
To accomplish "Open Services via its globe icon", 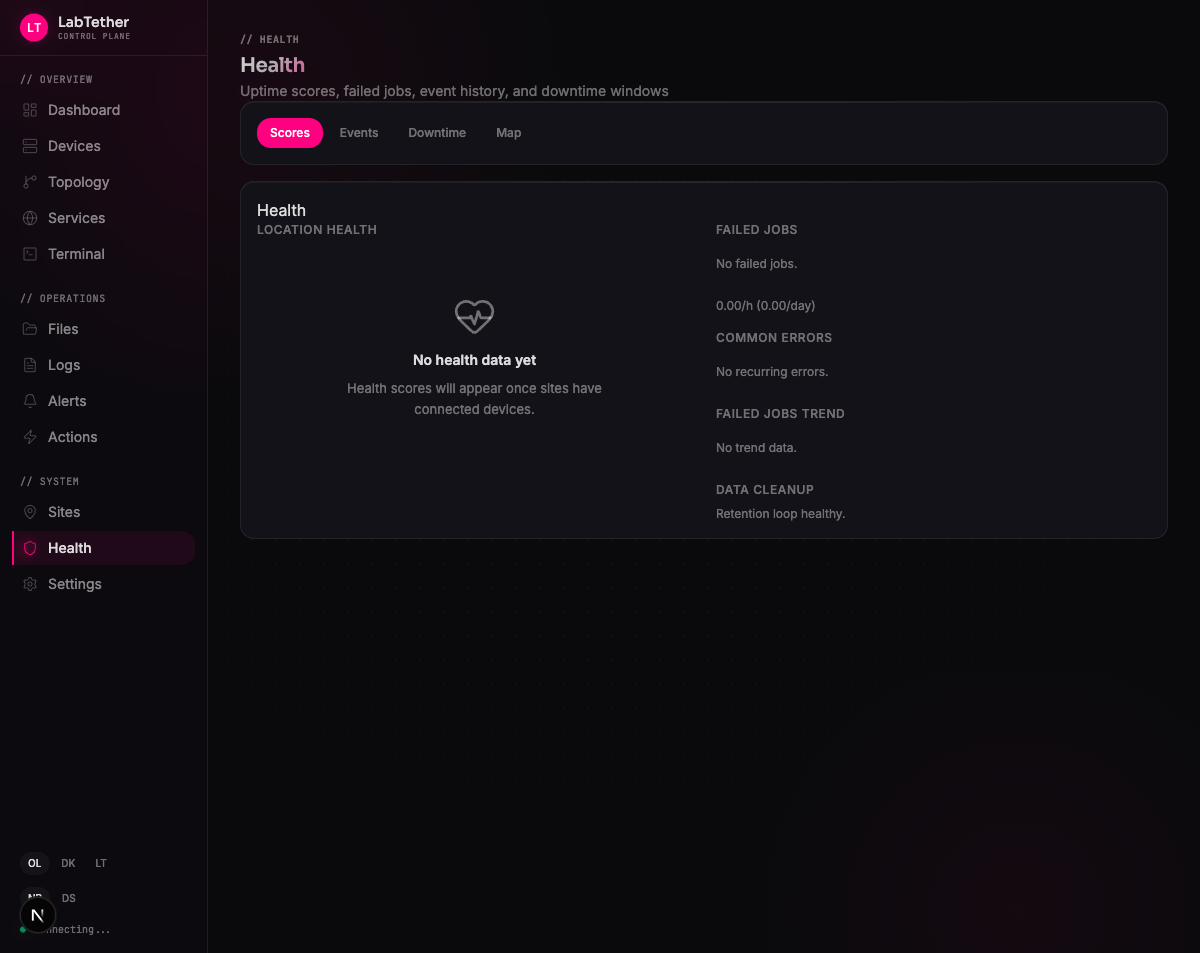I will pos(30,218).
